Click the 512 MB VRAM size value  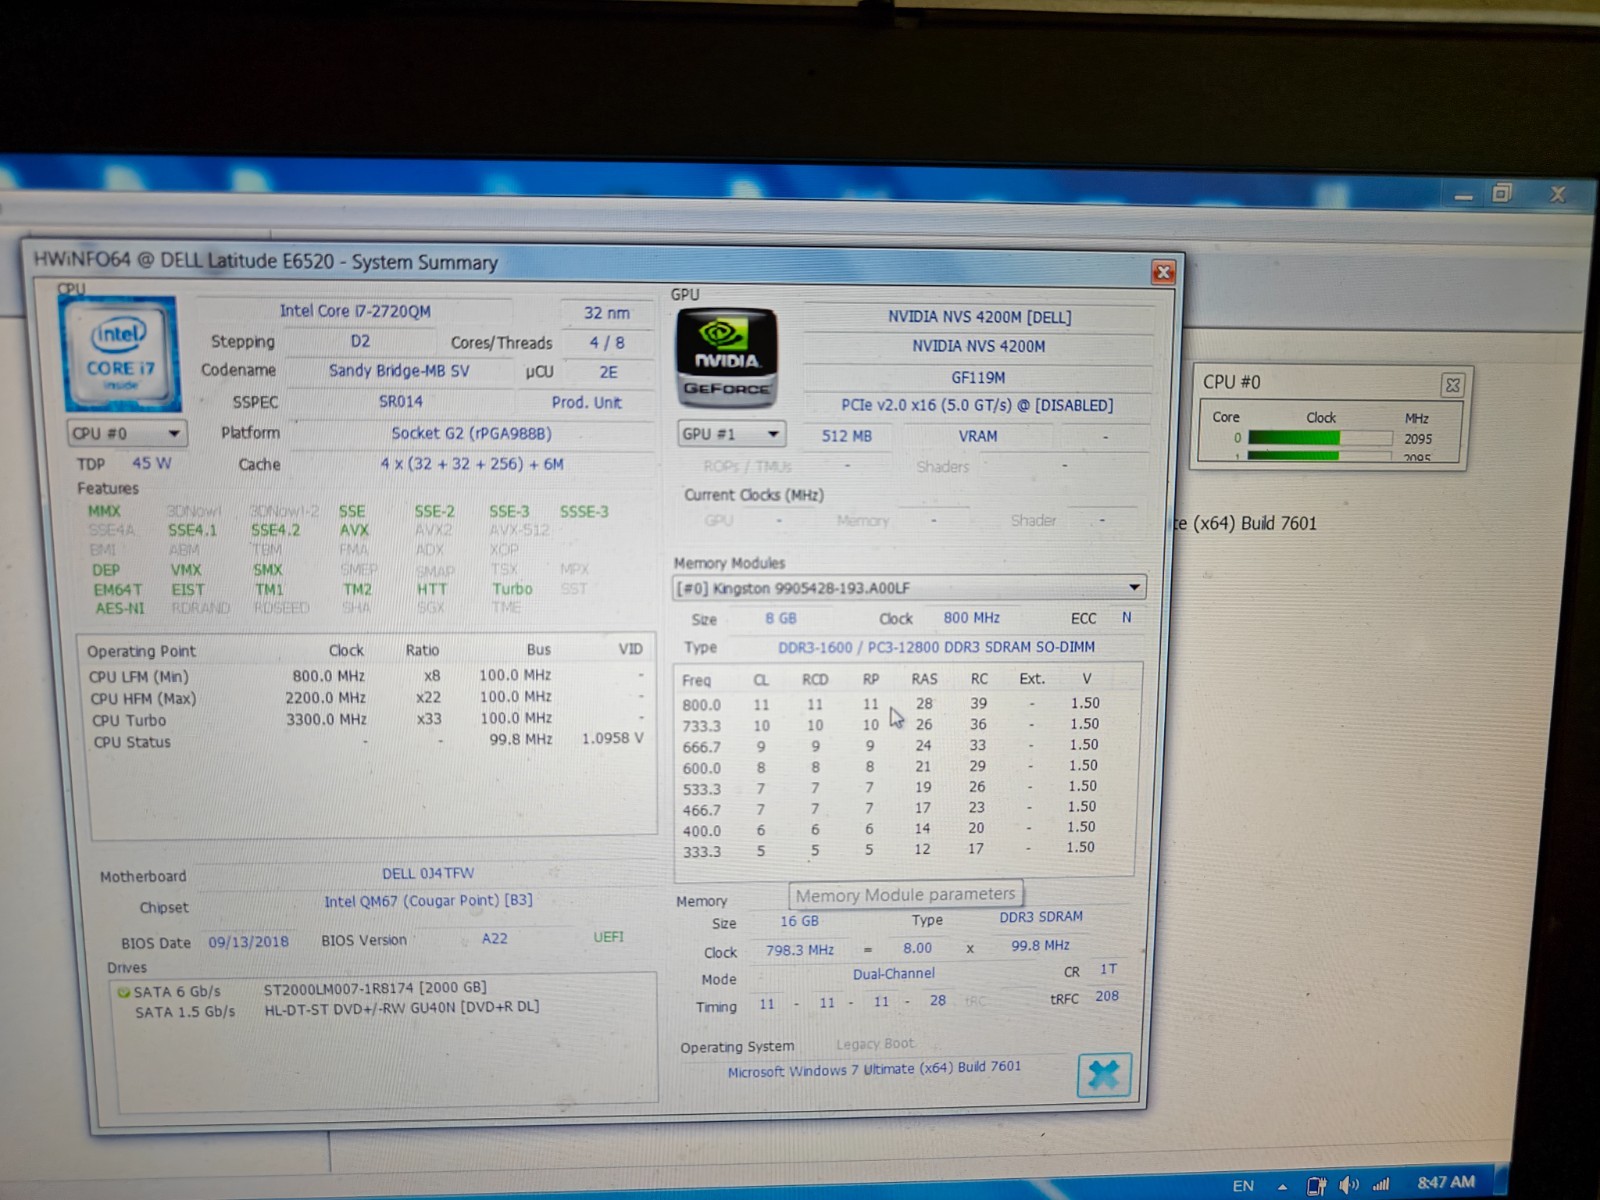[846, 436]
